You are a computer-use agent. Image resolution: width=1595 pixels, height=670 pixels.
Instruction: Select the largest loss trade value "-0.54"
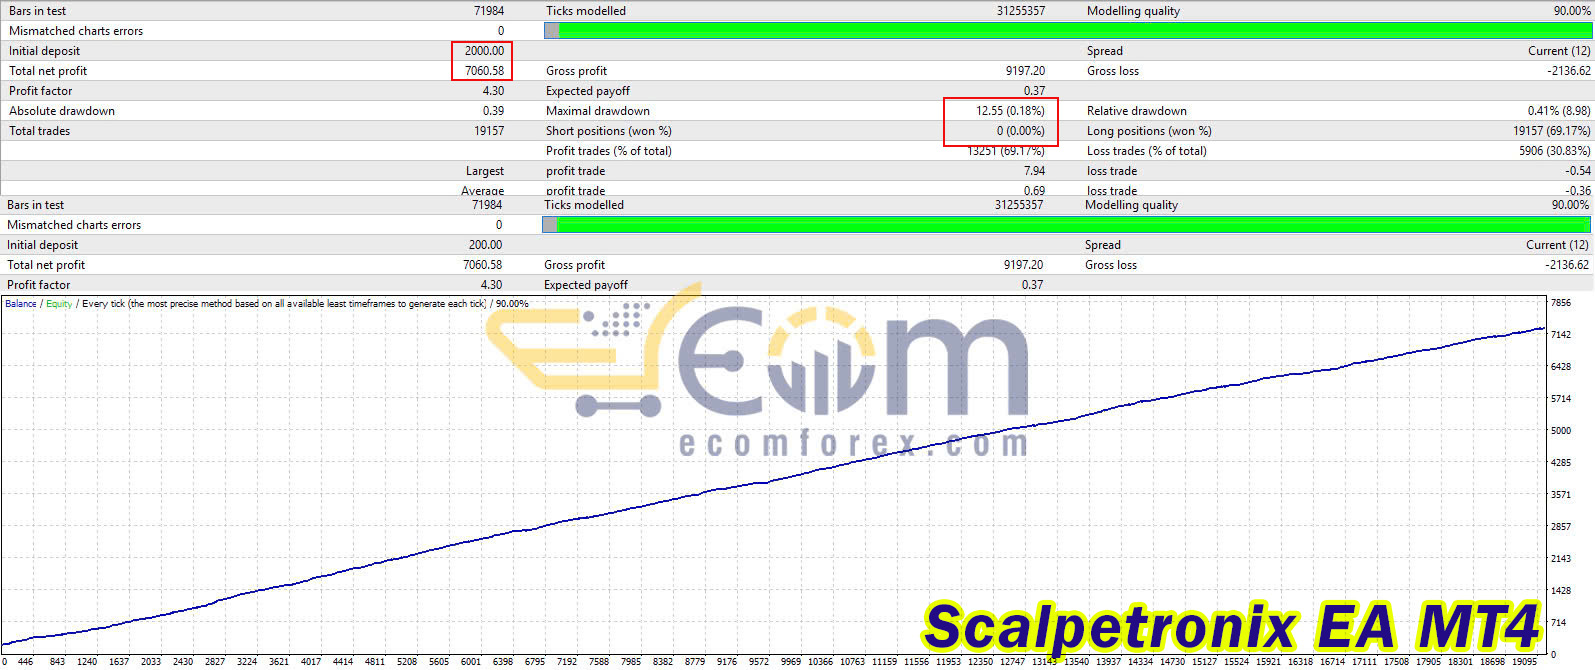tap(1578, 171)
